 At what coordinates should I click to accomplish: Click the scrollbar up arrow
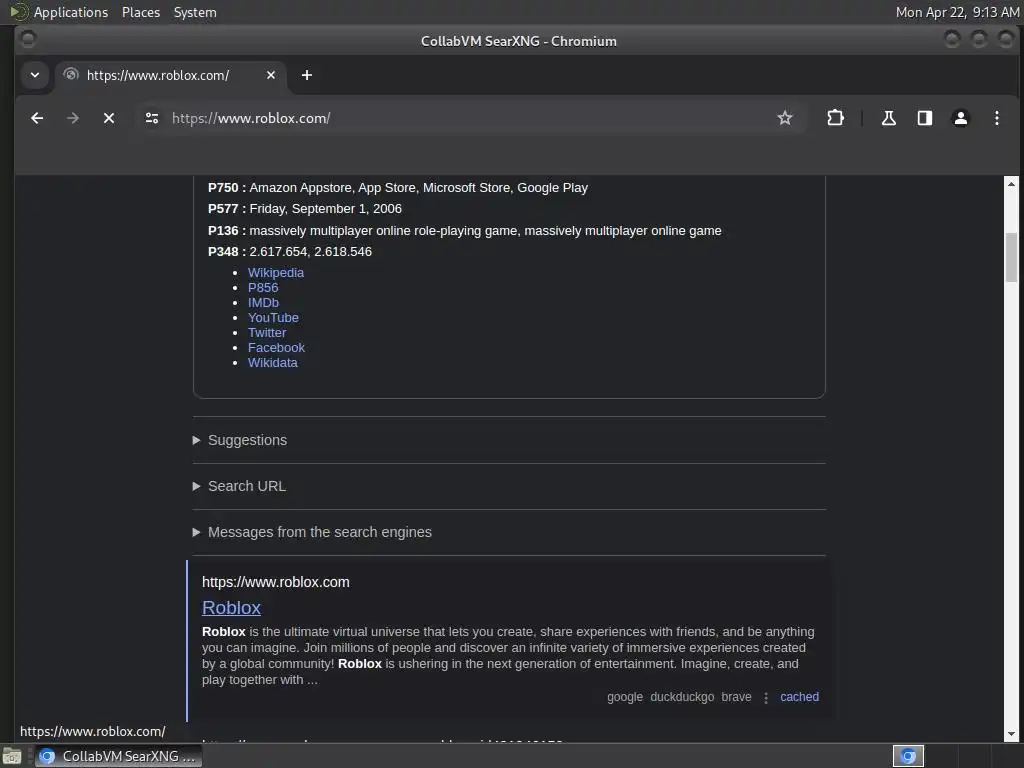[x=1012, y=184]
